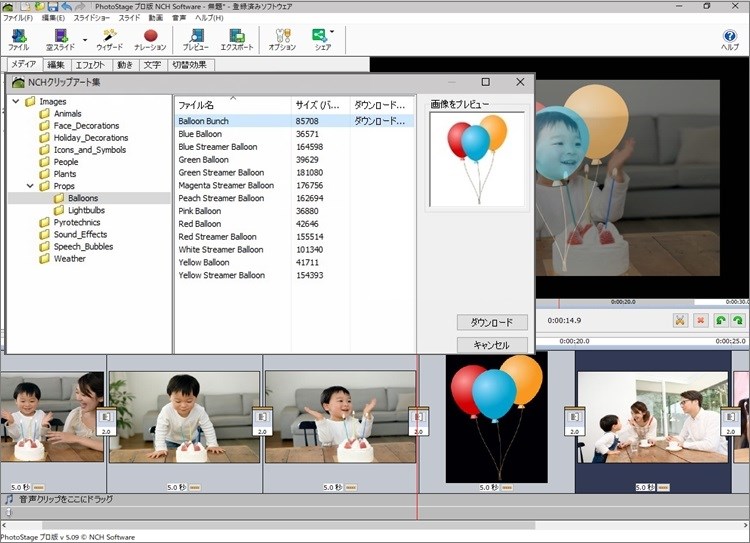Maximize the NCHクリップアート集 dialog
750x543 pixels.
click(485, 82)
